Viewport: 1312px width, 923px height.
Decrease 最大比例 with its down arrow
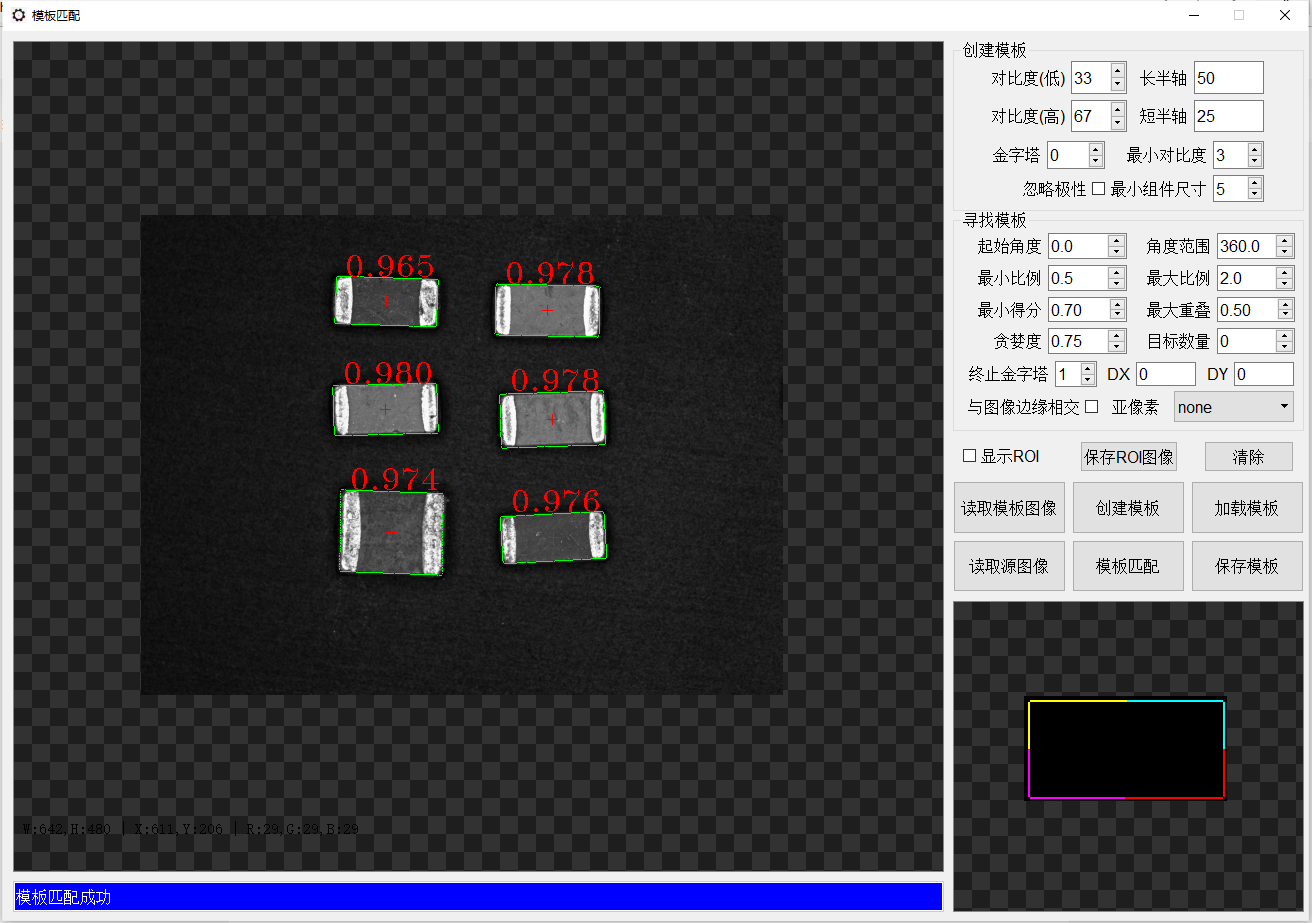[x=1285, y=284]
